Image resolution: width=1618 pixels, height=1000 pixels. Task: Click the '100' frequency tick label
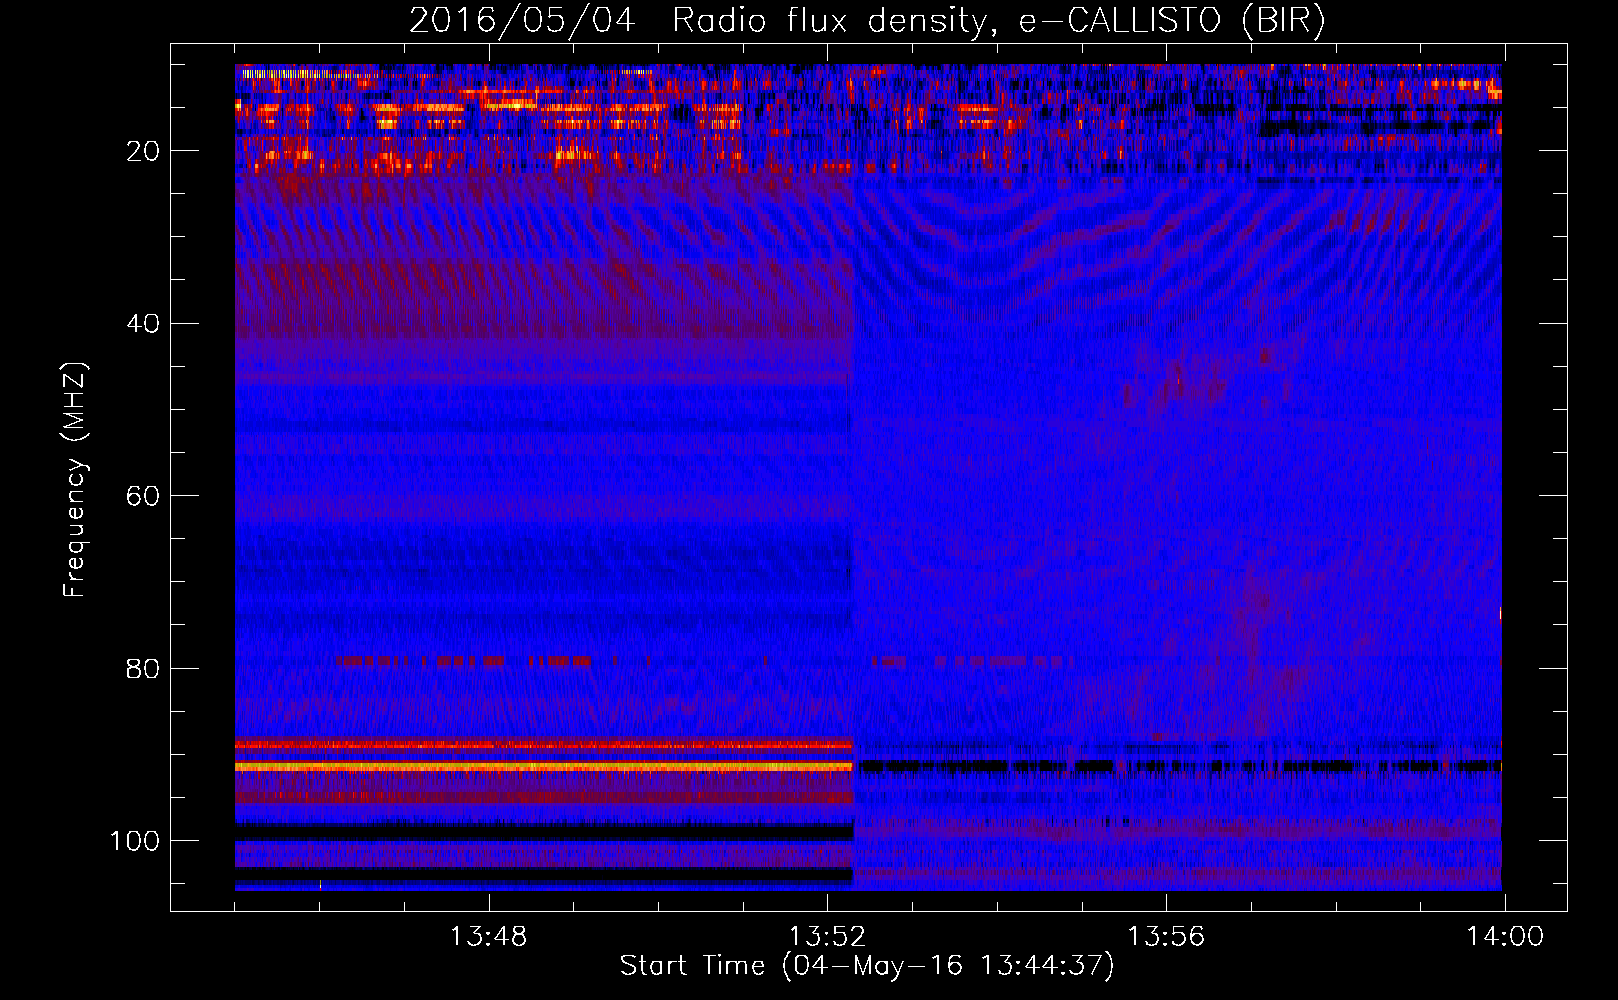click(x=135, y=841)
